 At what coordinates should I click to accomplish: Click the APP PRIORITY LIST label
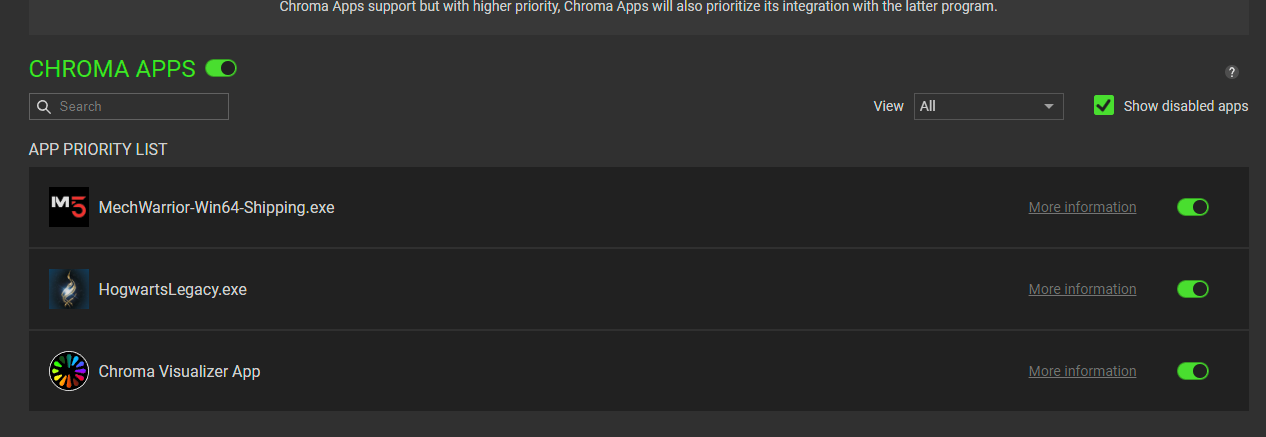coord(98,150)
